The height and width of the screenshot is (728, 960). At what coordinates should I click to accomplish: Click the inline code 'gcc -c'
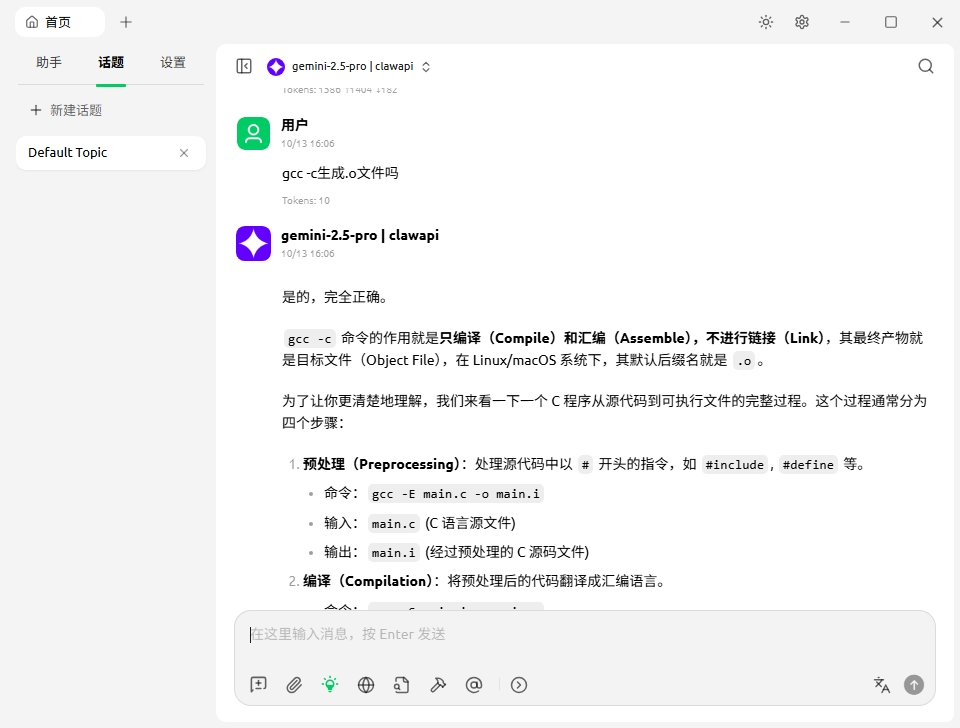pos(310,339)
